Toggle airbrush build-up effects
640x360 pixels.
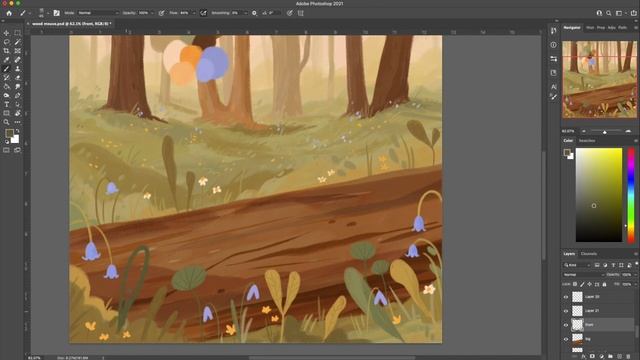click(x=203, y=13)
